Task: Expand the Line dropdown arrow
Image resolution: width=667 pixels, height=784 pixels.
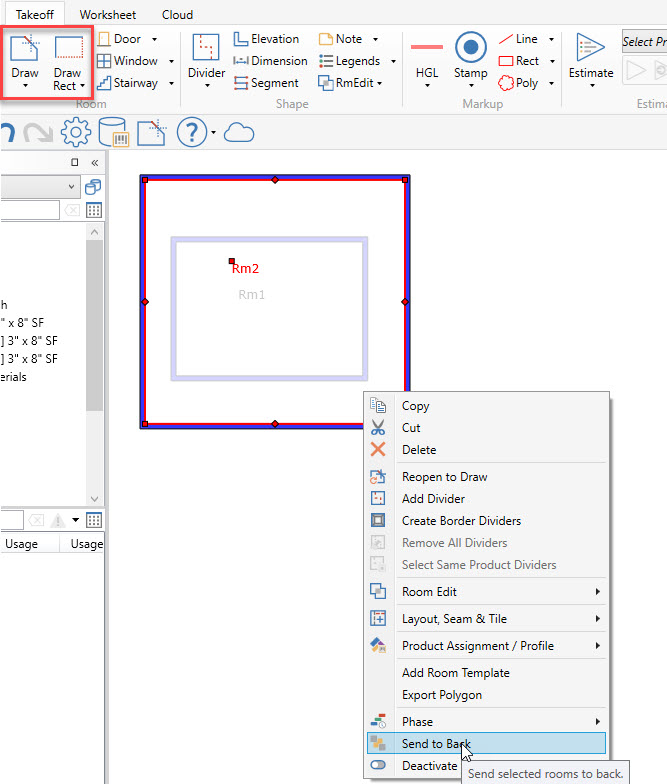Action: (x=552, y=40)
